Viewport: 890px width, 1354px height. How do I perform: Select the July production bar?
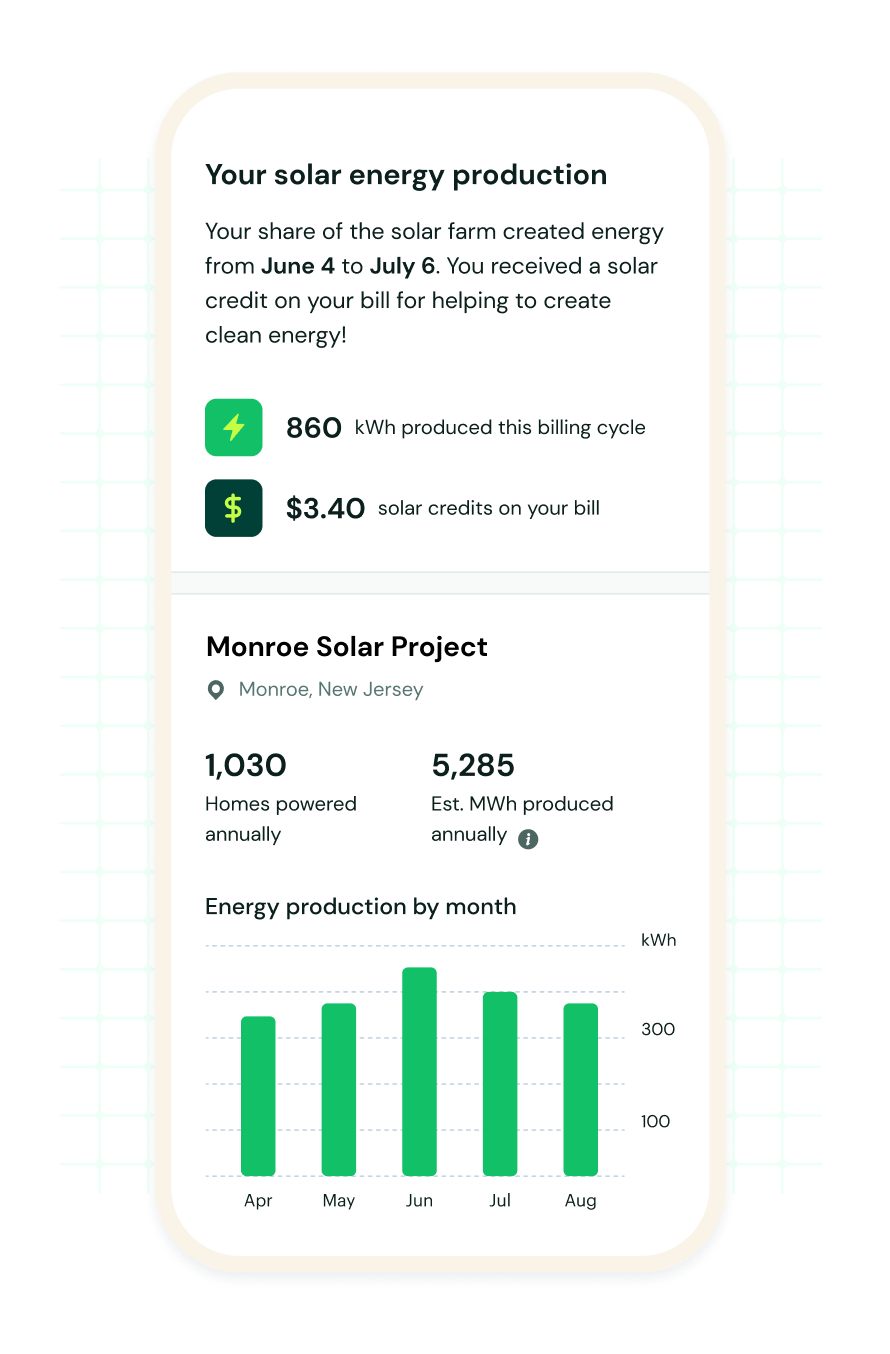(500, 1084)
